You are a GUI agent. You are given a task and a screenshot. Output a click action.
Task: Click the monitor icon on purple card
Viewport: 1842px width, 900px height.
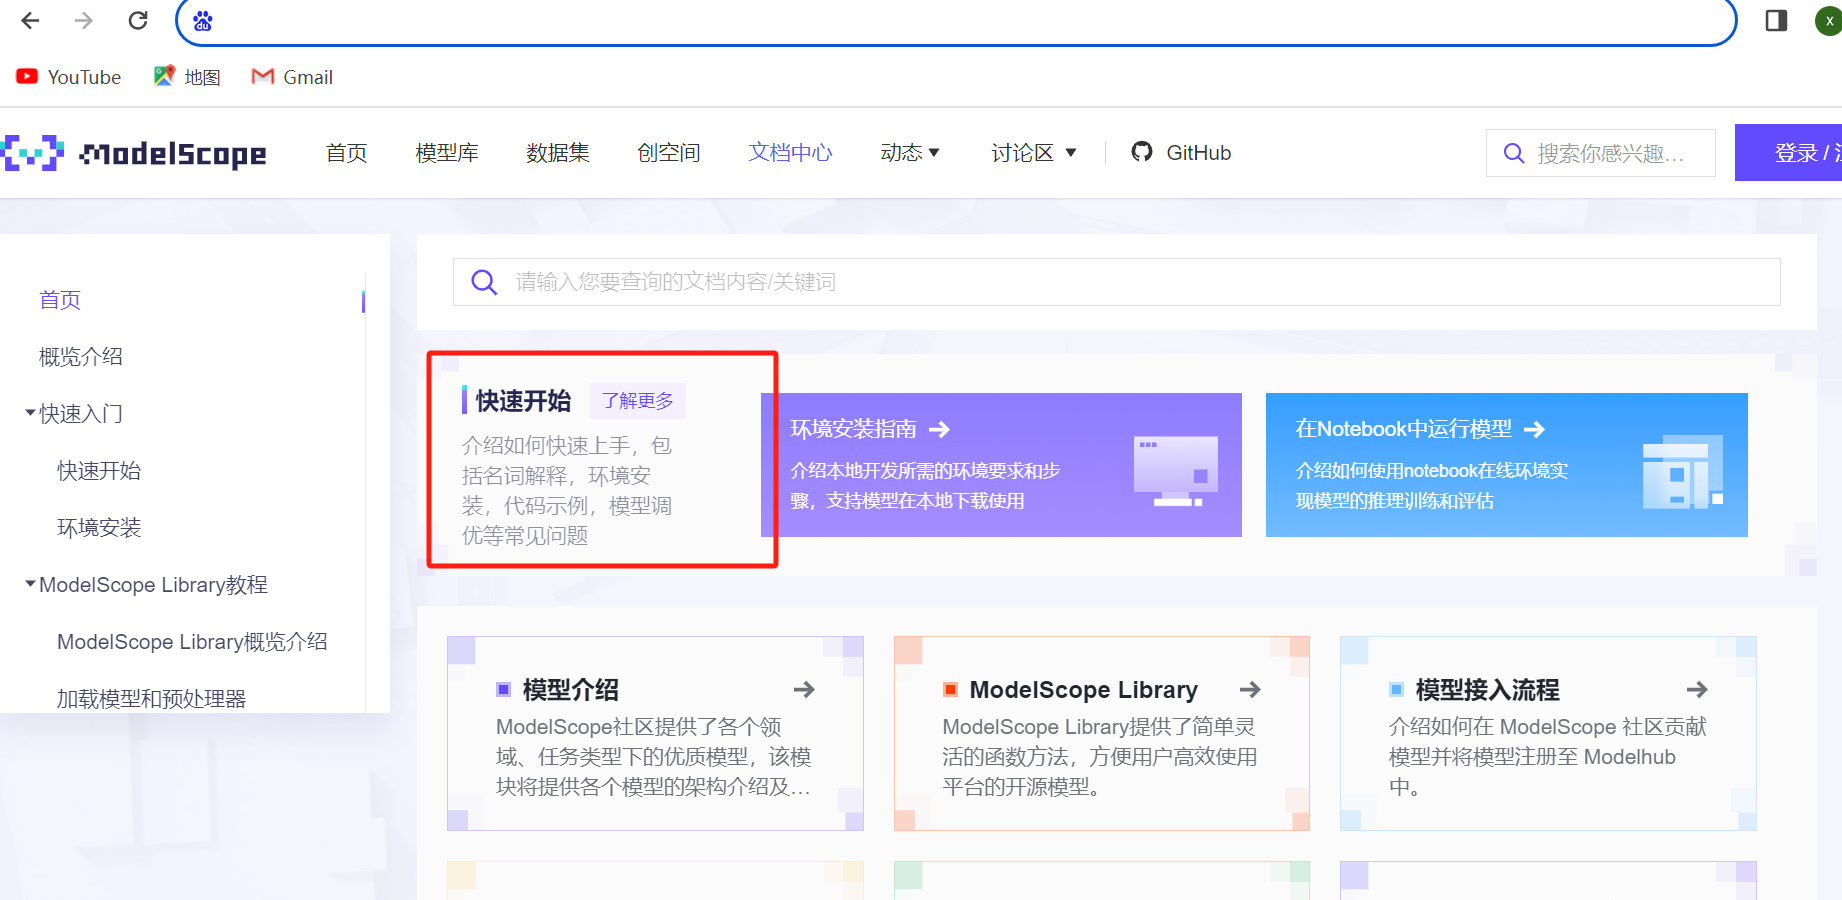(1176, 470)
